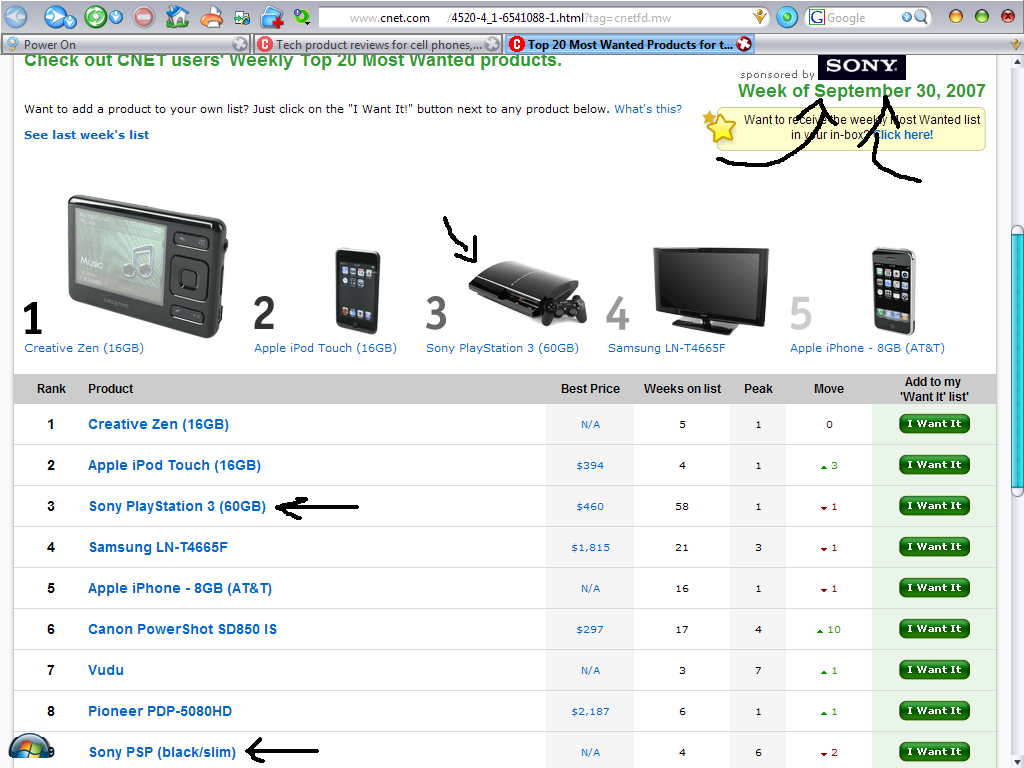The height and width of the screenshot is (768, 1024).
Task: Click the $394 best price link
Action: (590, 466)
